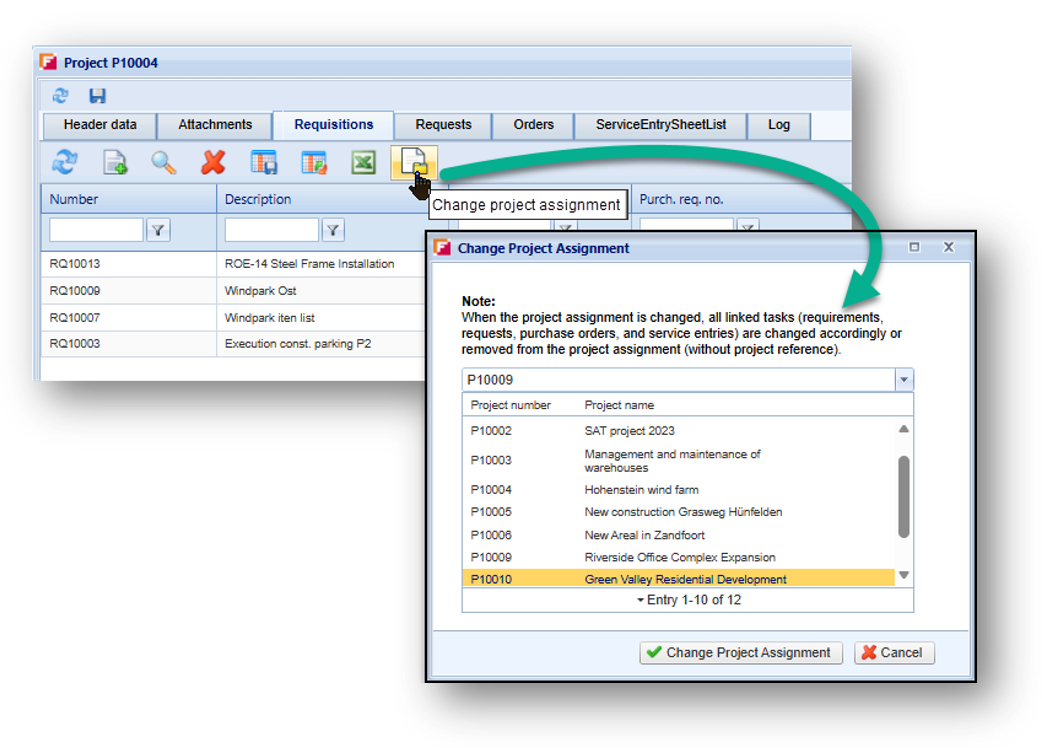Viewport: 1042px width, 748px height.
Task: Delete requisition using the red X icon
Action: [x=213, y=162]
